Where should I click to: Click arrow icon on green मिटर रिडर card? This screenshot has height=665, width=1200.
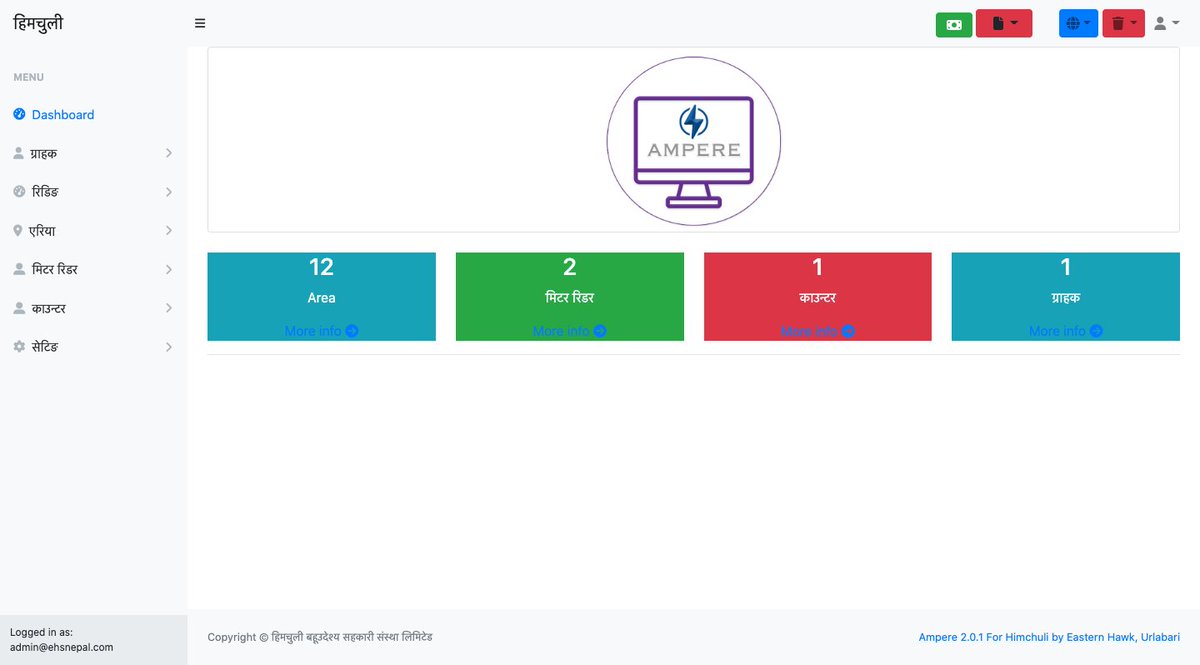point(600,331)
